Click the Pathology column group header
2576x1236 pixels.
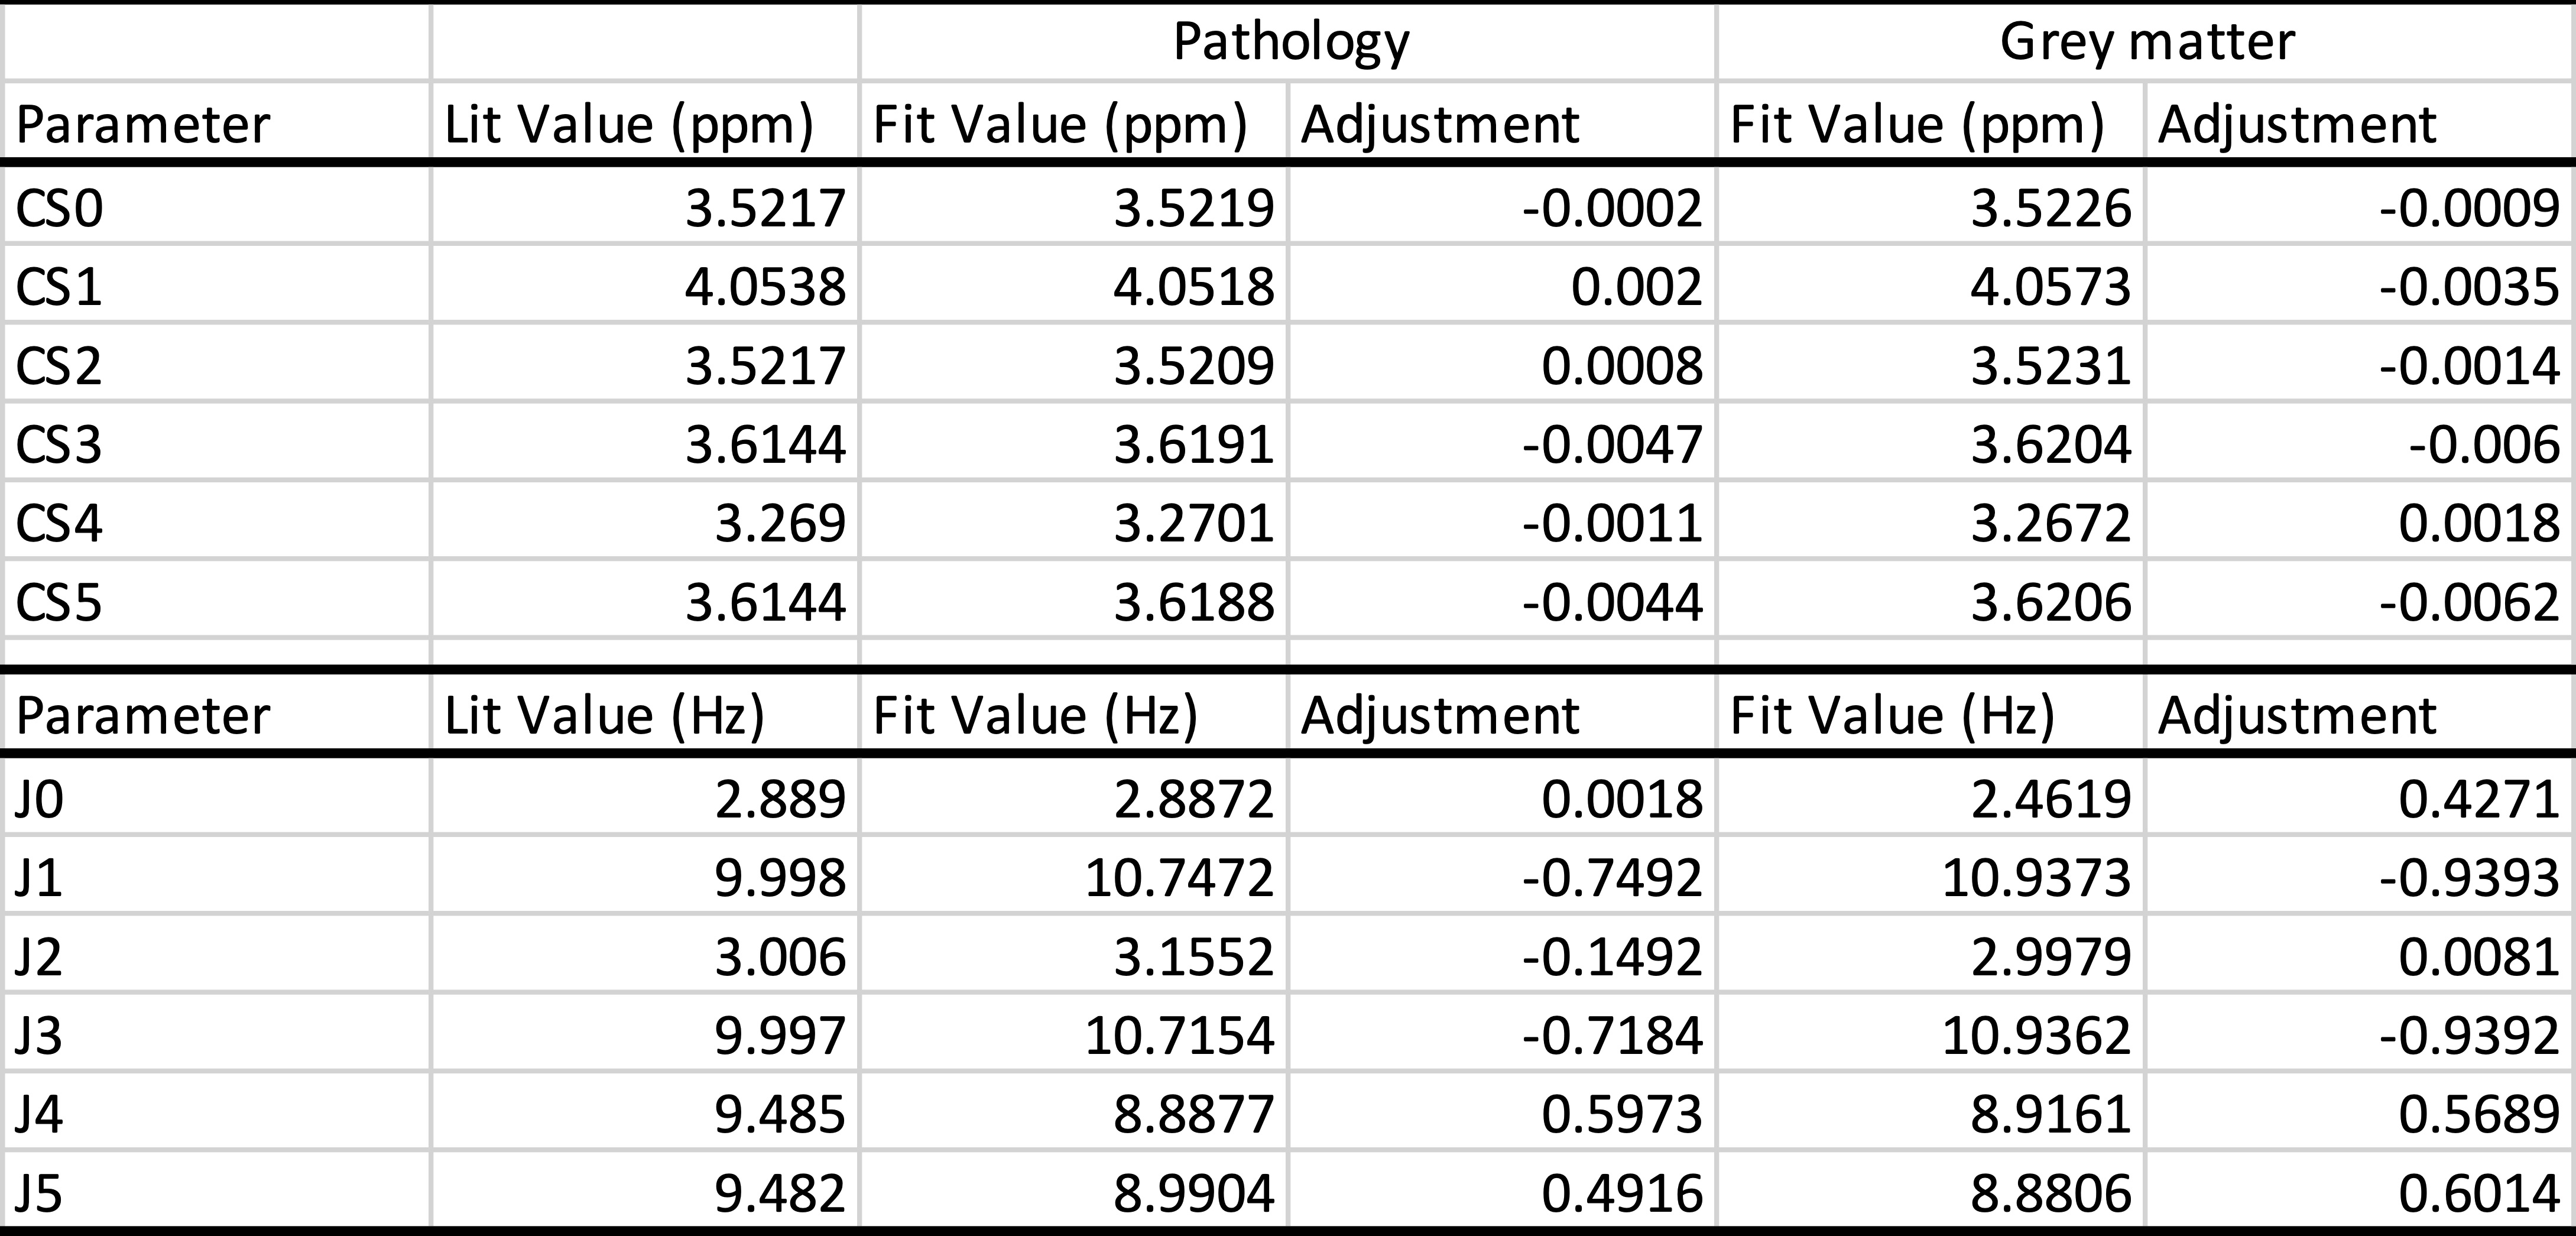tap(1290, 43)
